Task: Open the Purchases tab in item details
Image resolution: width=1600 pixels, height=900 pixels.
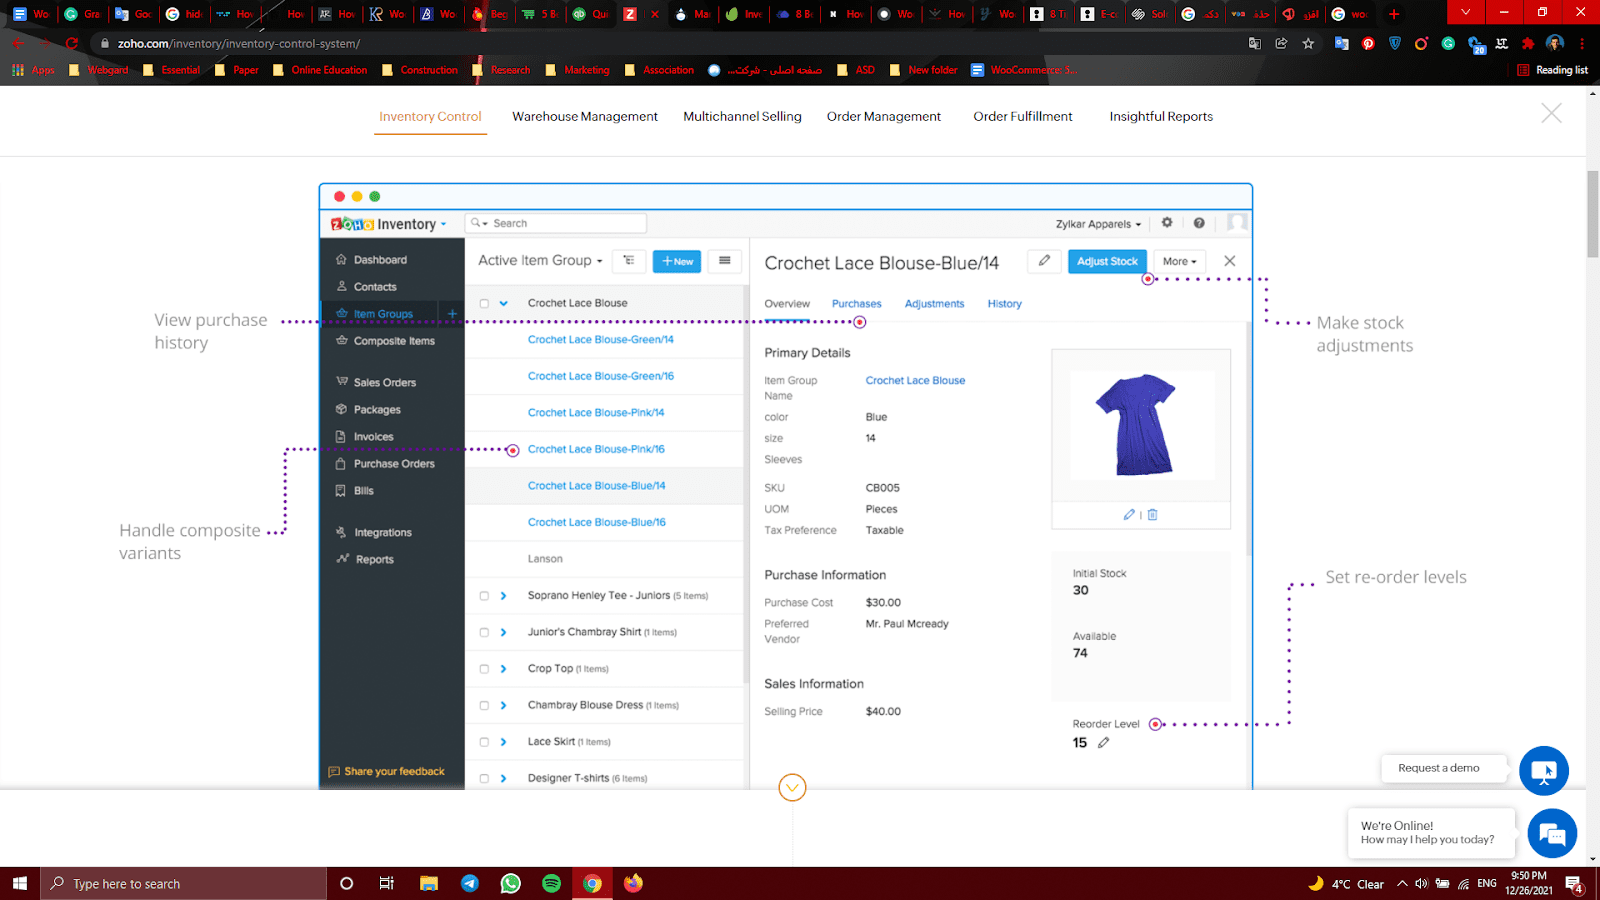Action: pyautogui.click(x=856, y=304)
